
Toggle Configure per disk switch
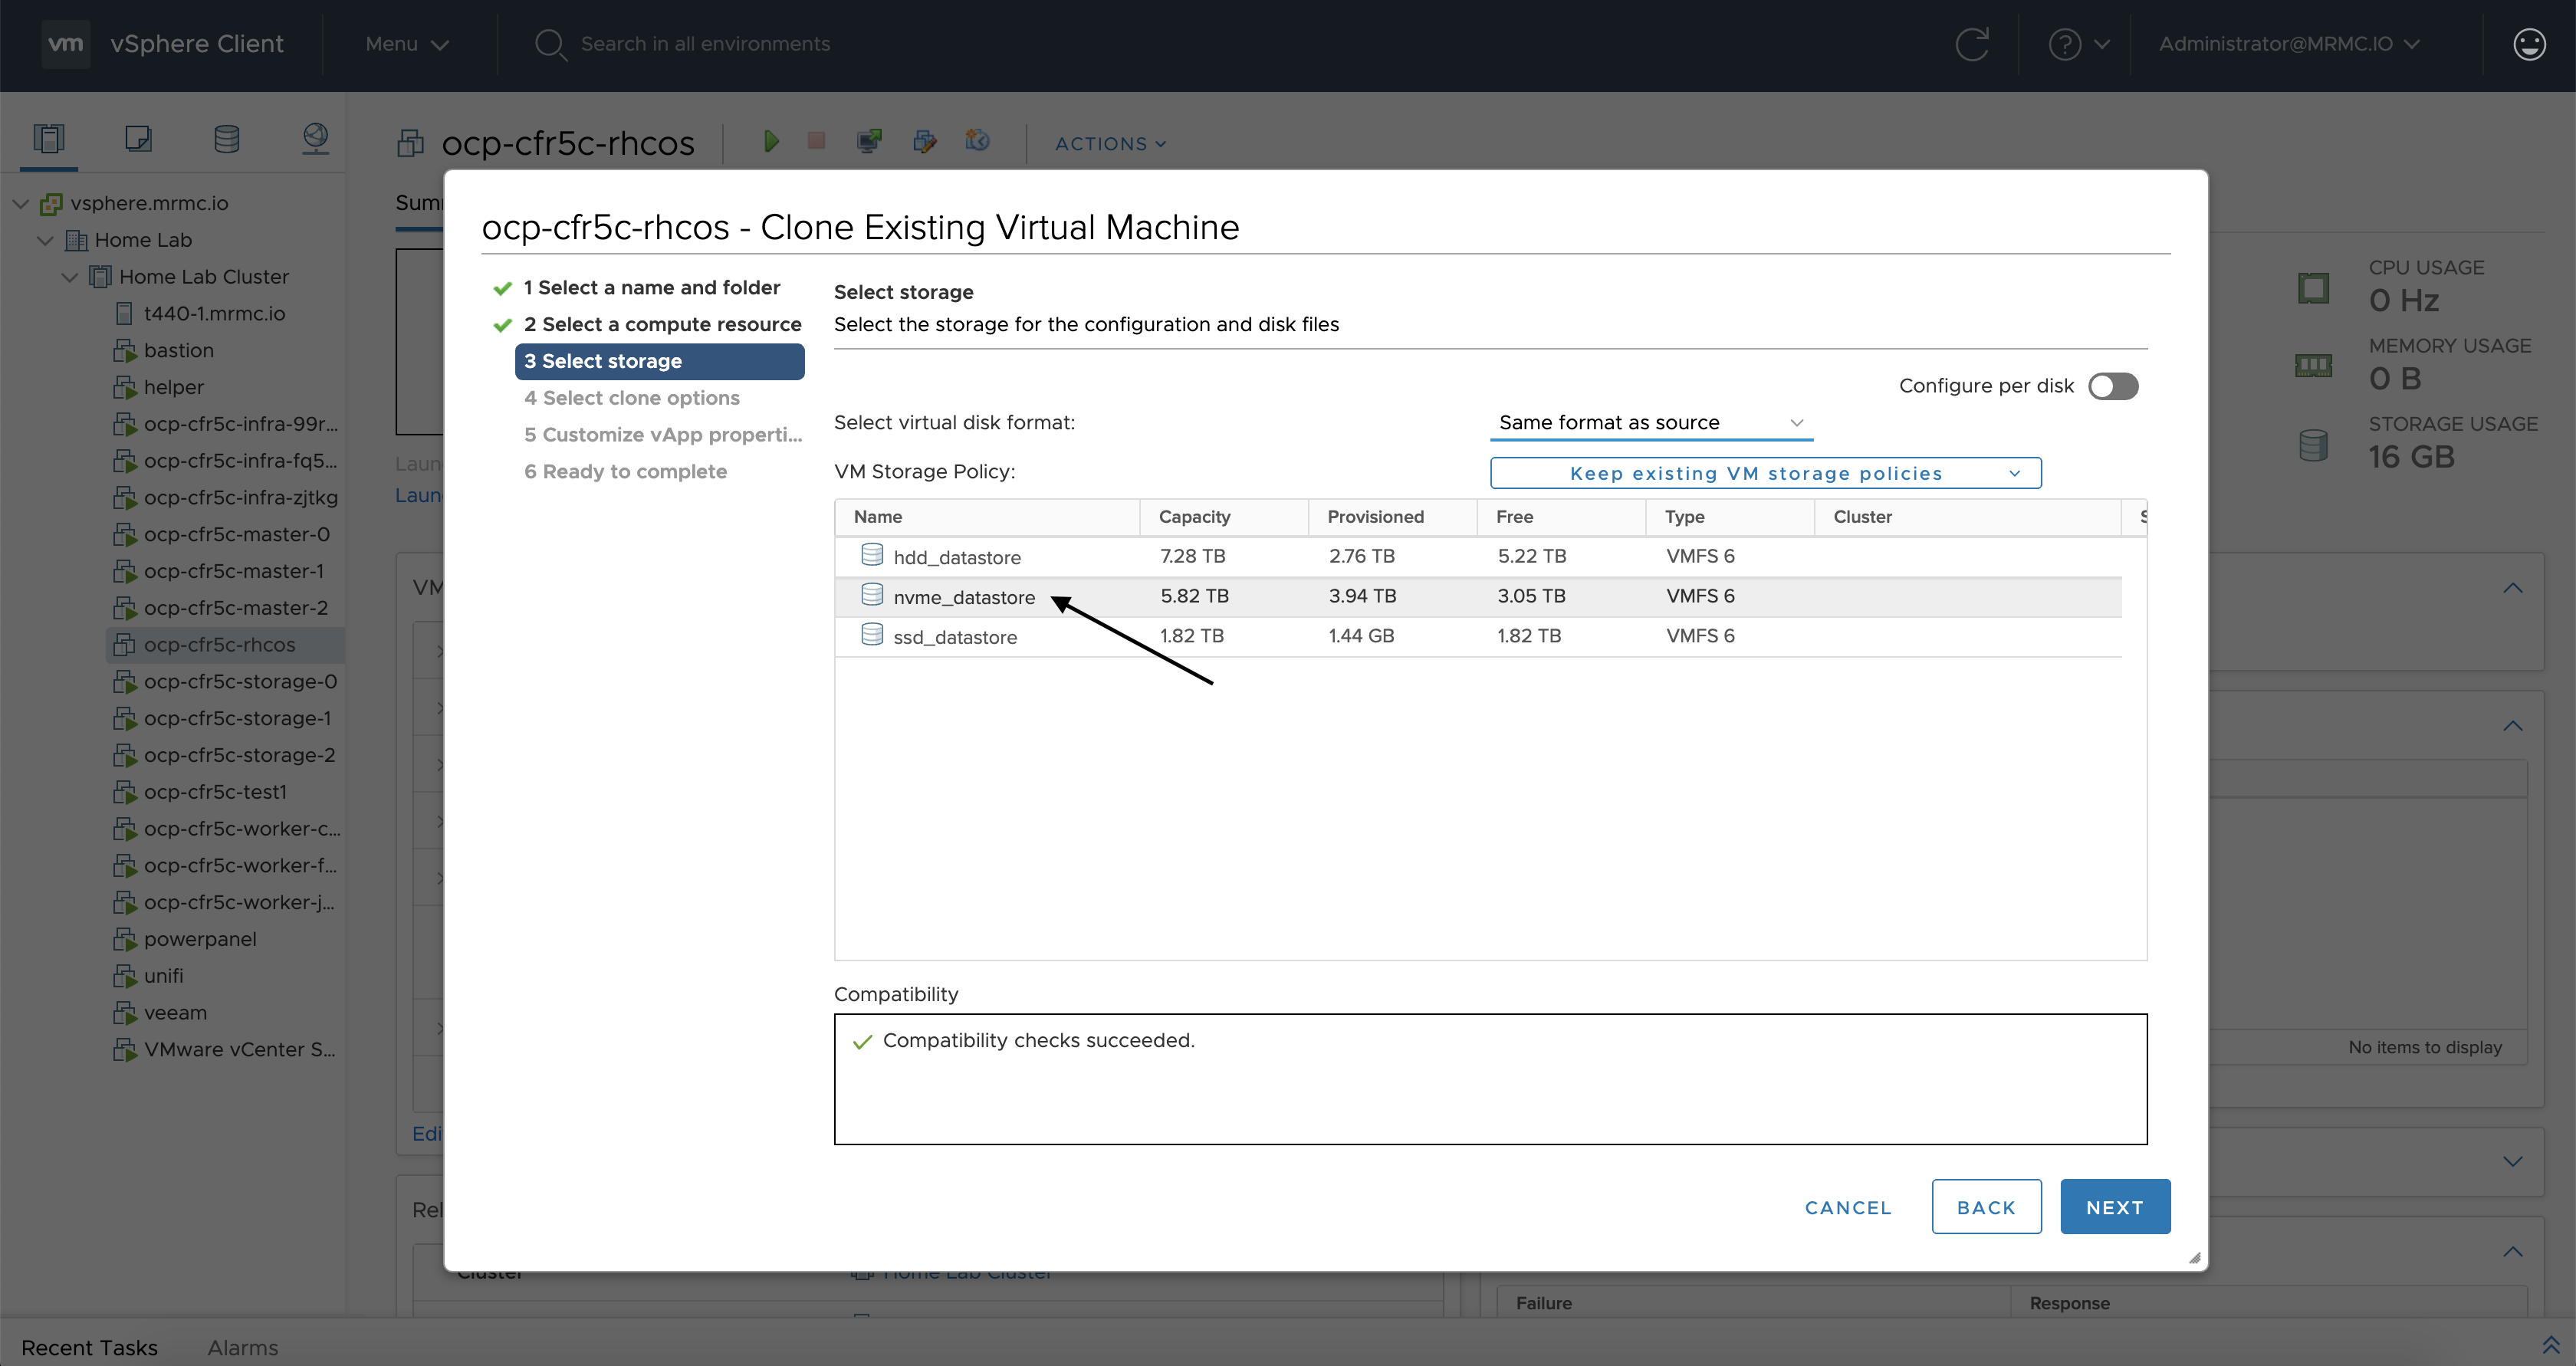(2113, 386)
